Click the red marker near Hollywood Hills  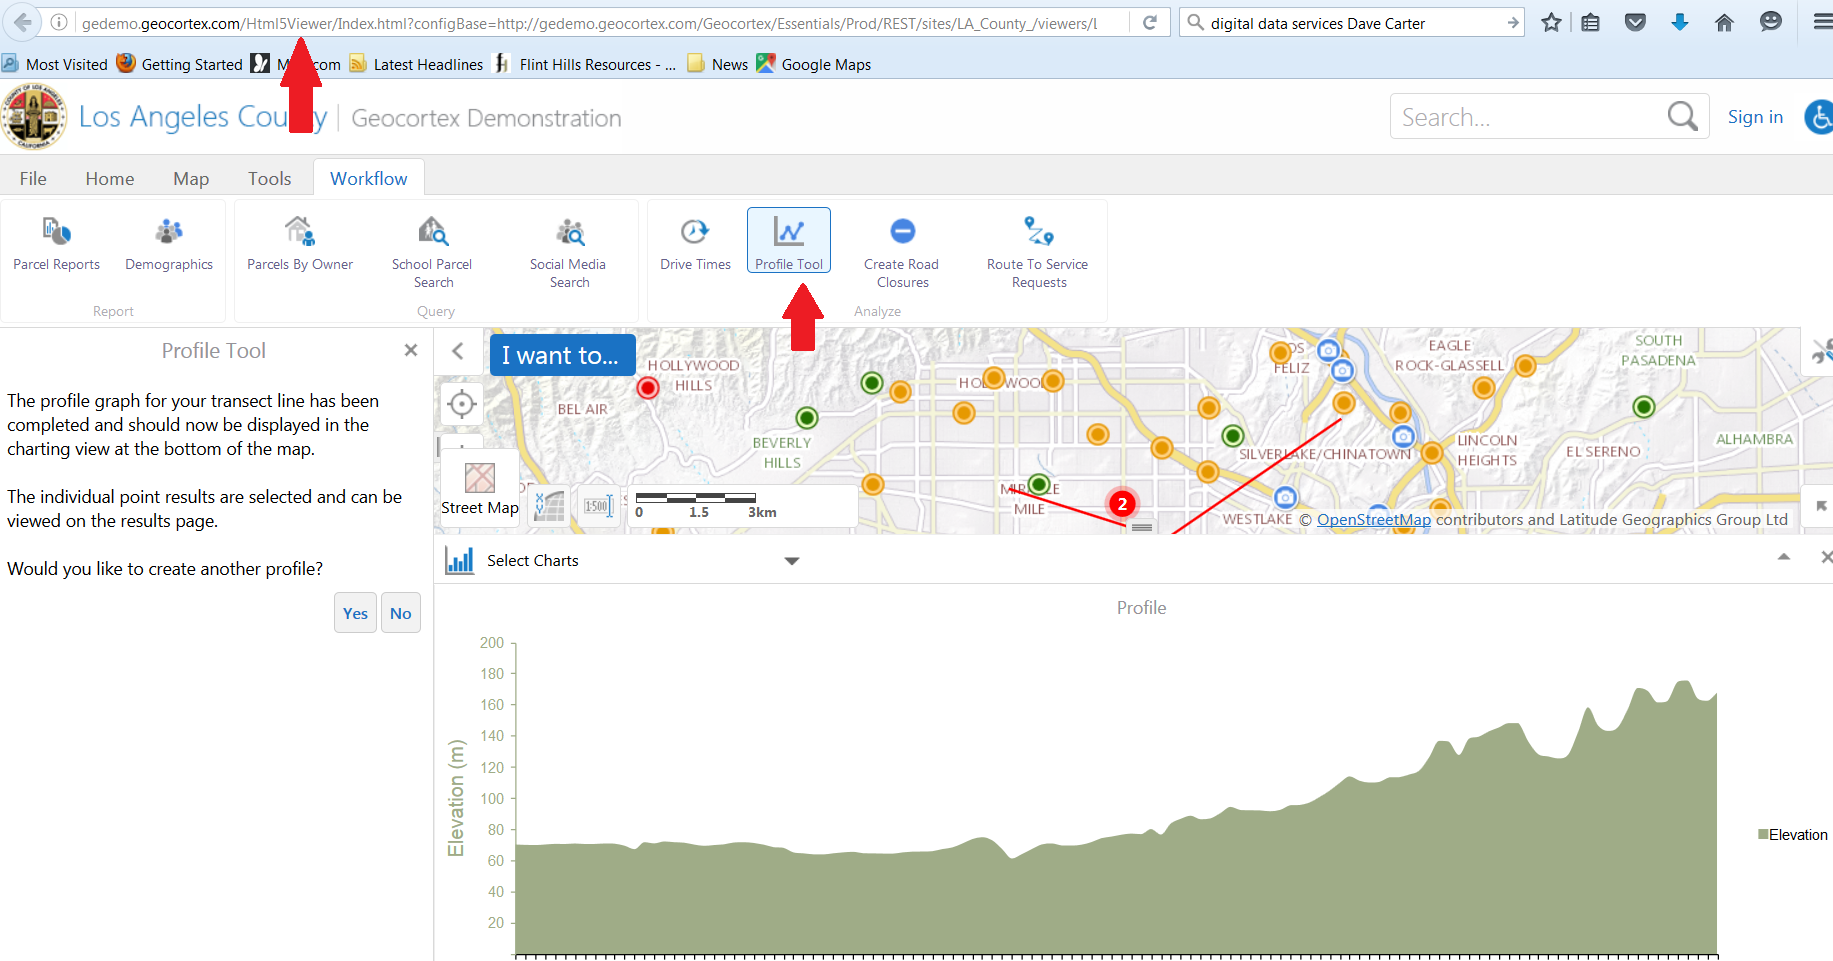point(648,387)
